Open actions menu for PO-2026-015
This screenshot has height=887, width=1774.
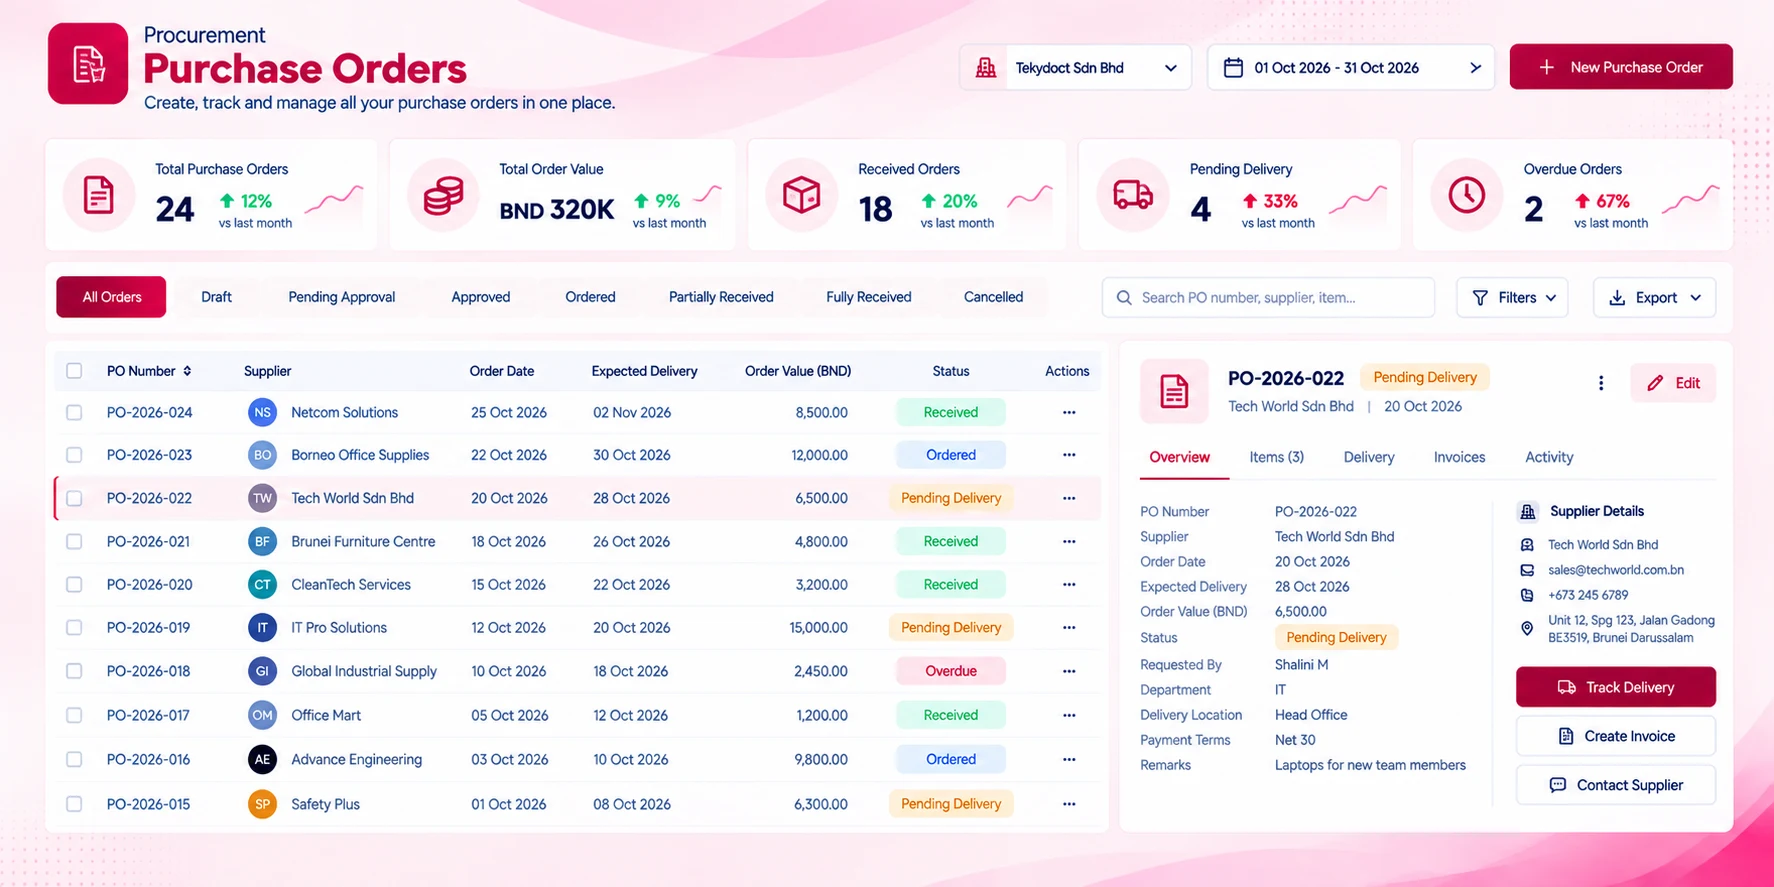[x=1069, y=804]
